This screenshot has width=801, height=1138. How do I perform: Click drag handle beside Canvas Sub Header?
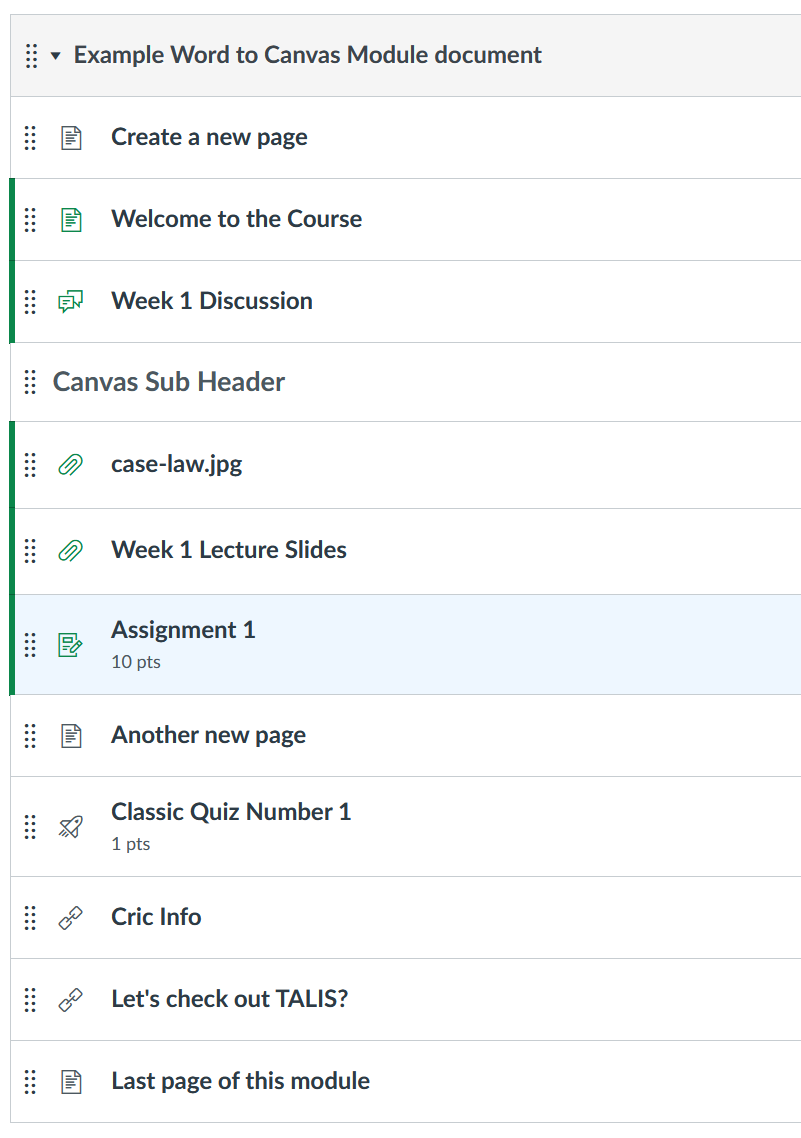tap(30, 382)
